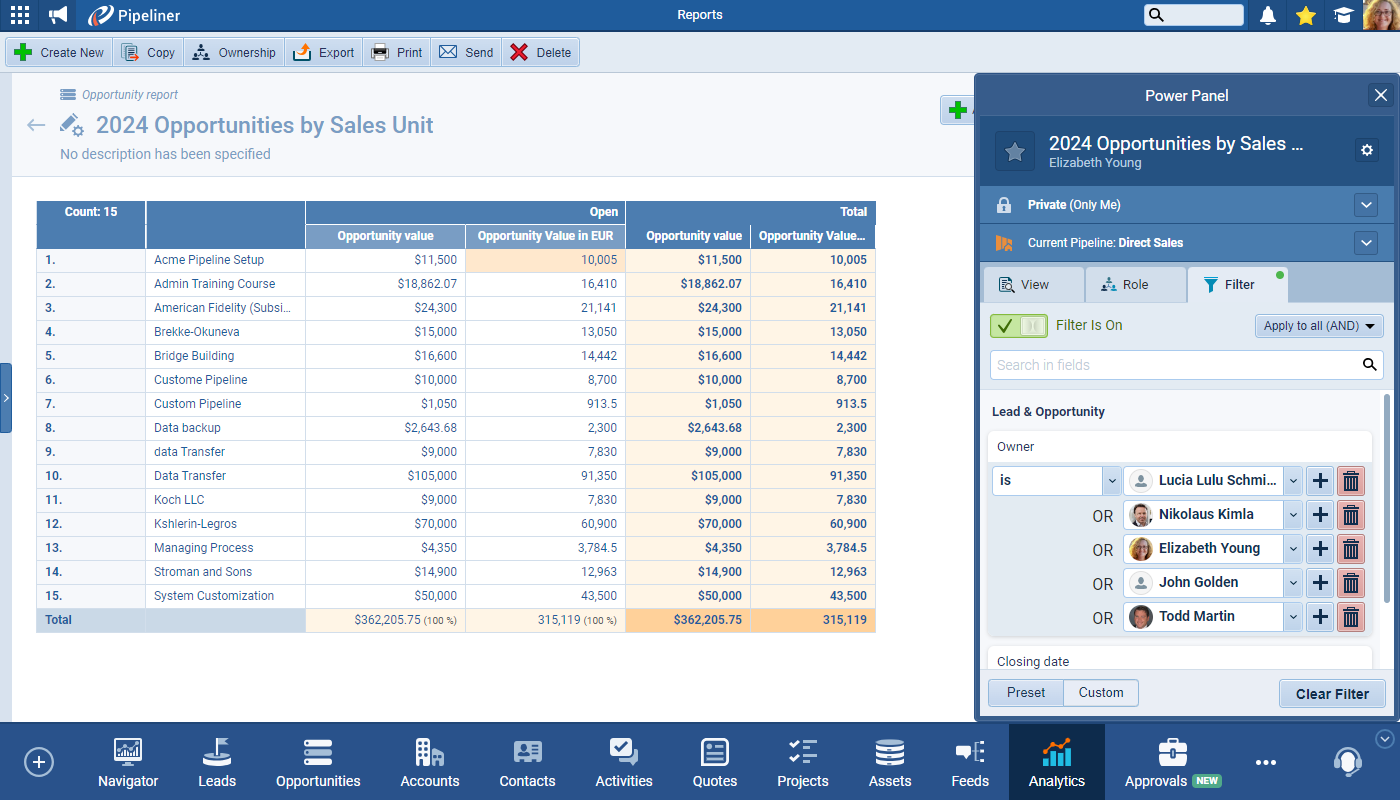Open the app grid launcher icon
1400x800 pixels.
[x=20, y=15]
